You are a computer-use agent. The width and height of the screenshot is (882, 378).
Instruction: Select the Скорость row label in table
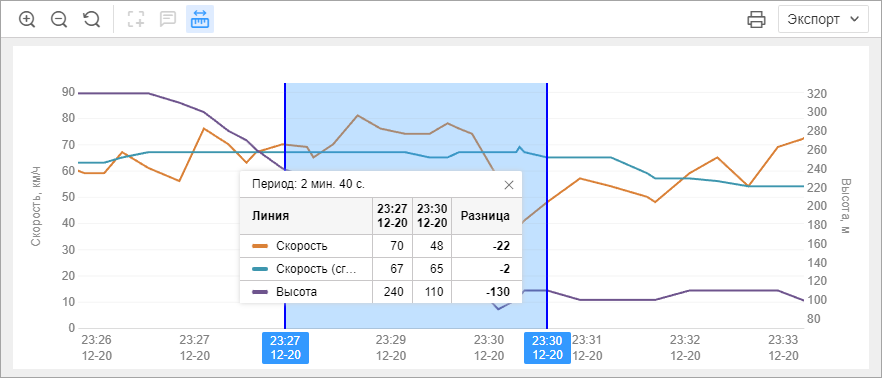point(302,246)
